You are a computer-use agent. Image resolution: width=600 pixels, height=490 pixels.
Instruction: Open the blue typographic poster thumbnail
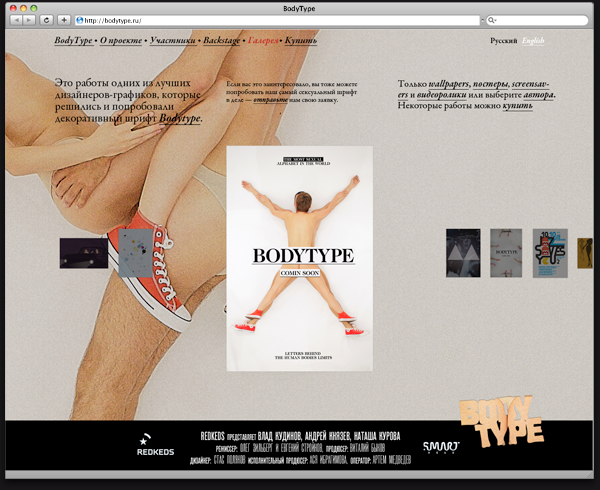pyautogui.click(x=550, y=253)
